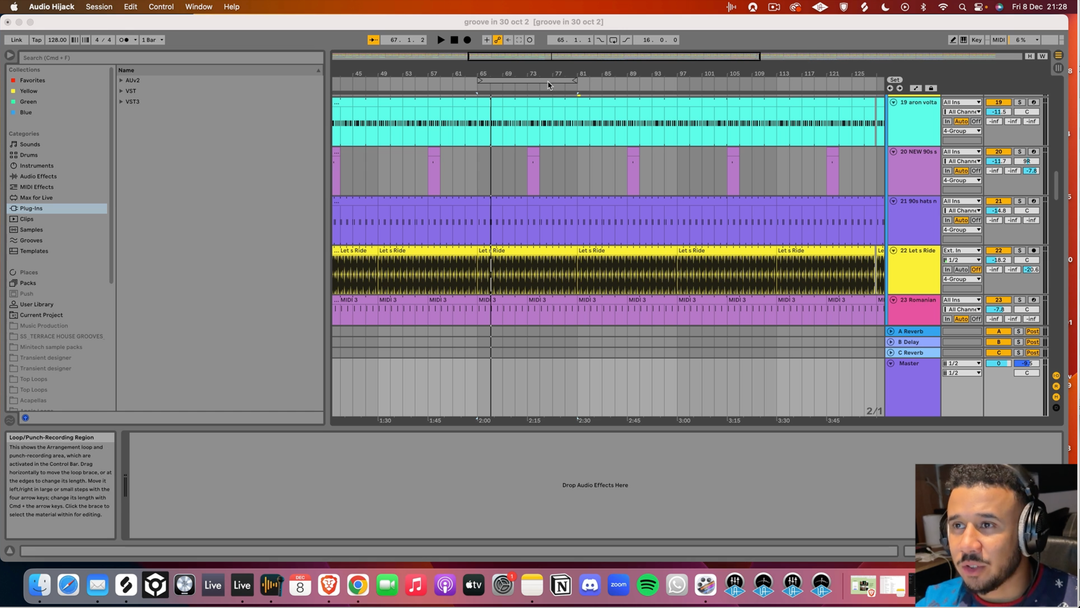Screen dimensions: 1080x608
Task: Arm the Arrangement Record button
Action: tap(467, 40)
